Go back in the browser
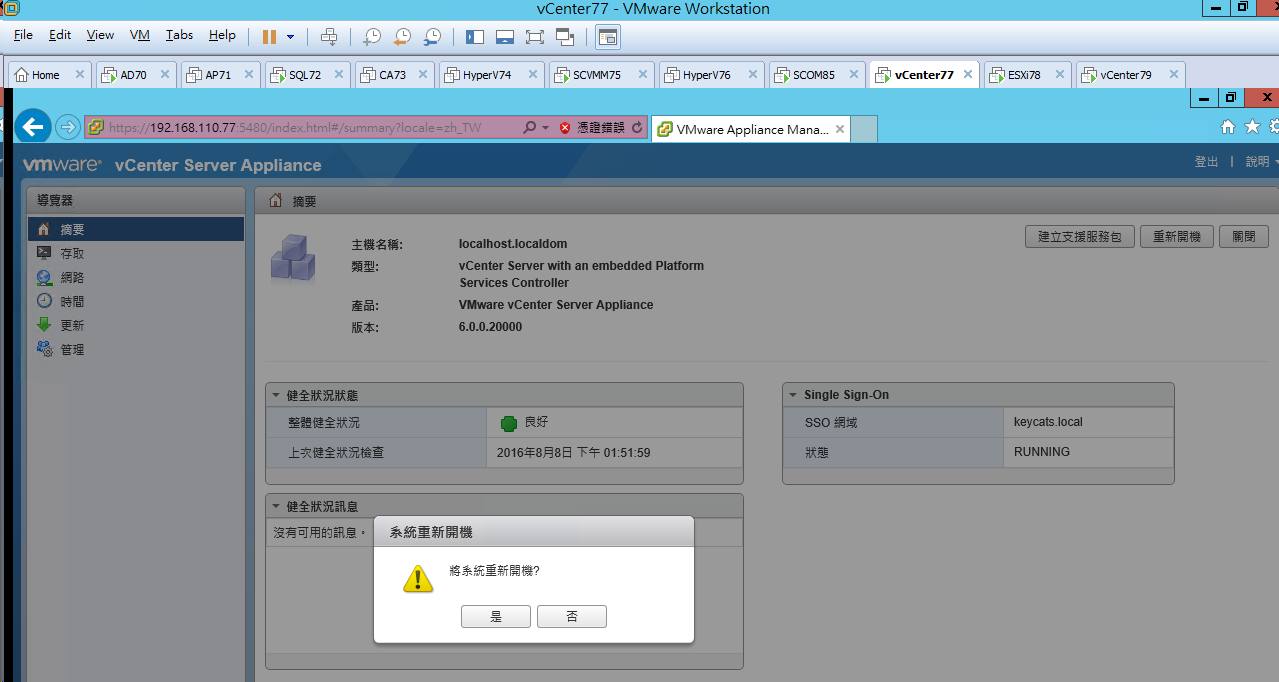The image size is (1279, 682). 34,126
